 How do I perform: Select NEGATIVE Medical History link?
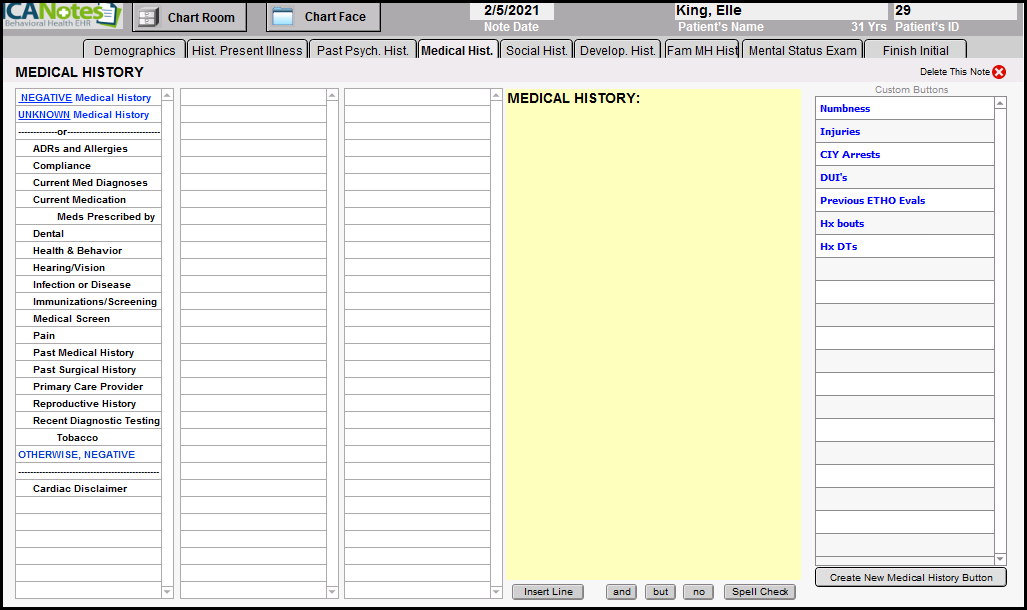tap(86, 98)
